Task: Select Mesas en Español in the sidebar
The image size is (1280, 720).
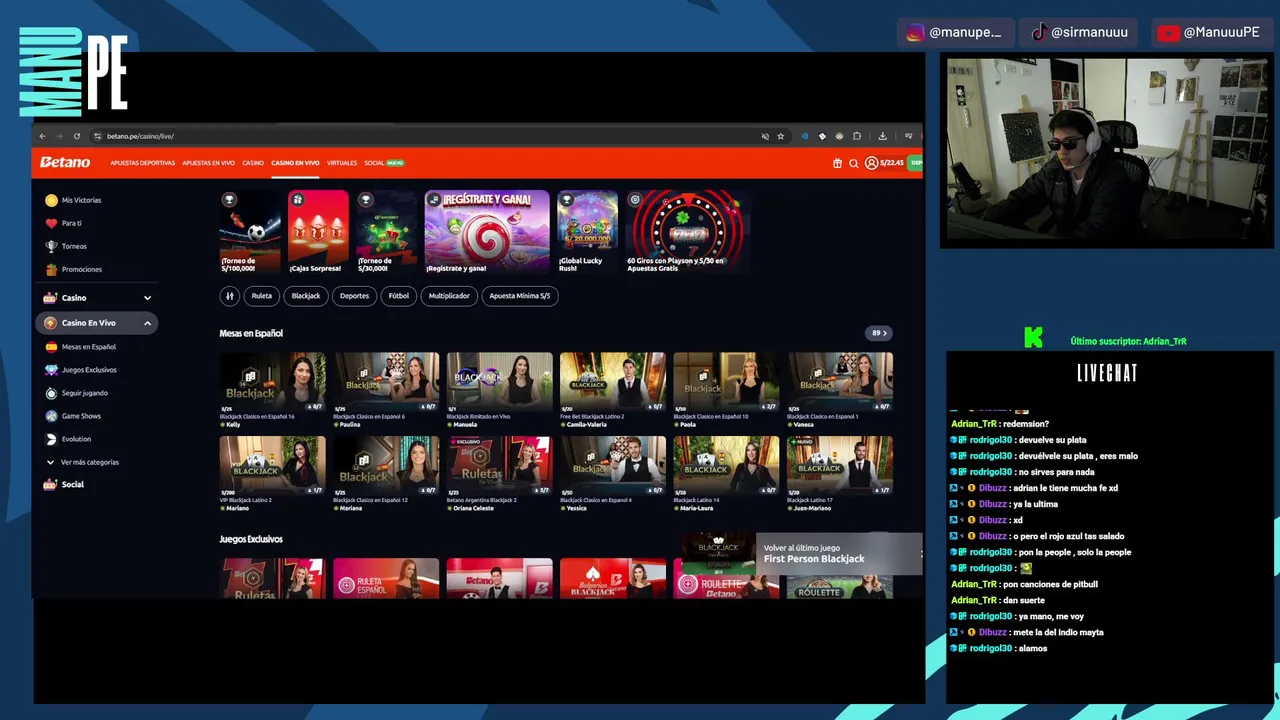Action: click(x=89, y=347)
